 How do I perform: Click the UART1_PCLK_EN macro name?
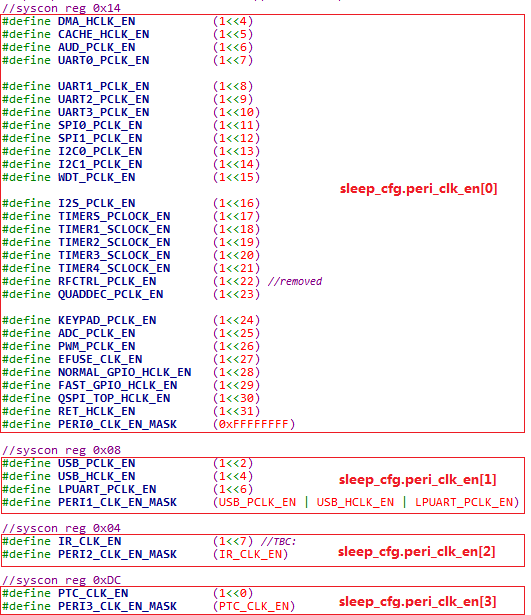tap(104, 86)
